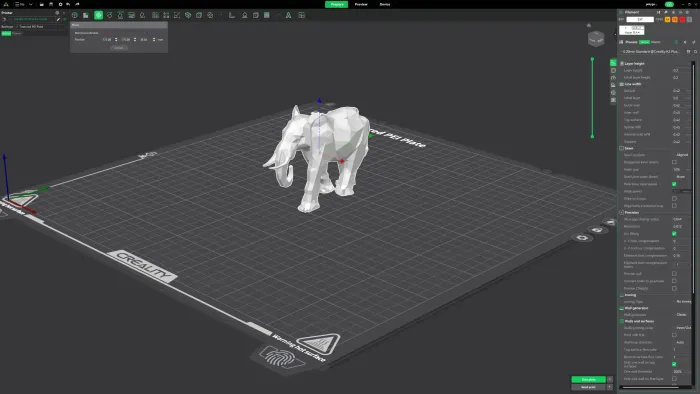Screen dimensions: 700x394
Task: Select Objects mode in Process header
Action: pos(655,42)
